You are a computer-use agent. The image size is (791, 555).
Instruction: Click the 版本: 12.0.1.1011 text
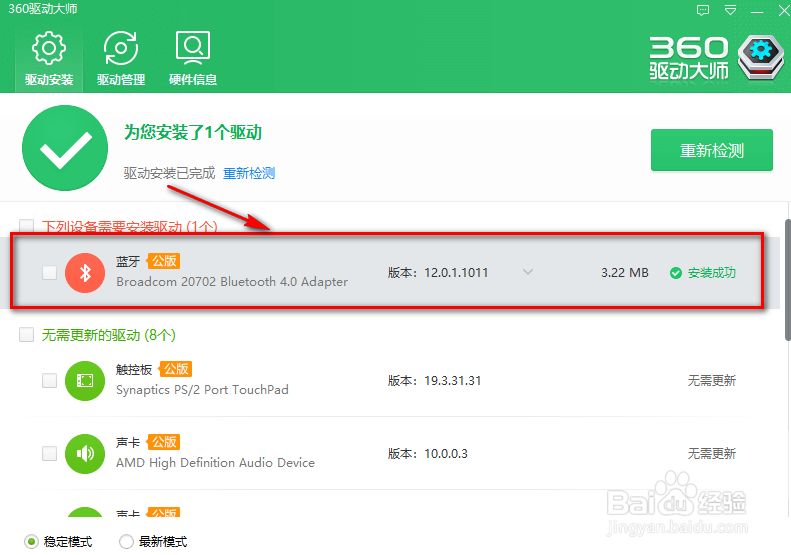pos(438,272)
